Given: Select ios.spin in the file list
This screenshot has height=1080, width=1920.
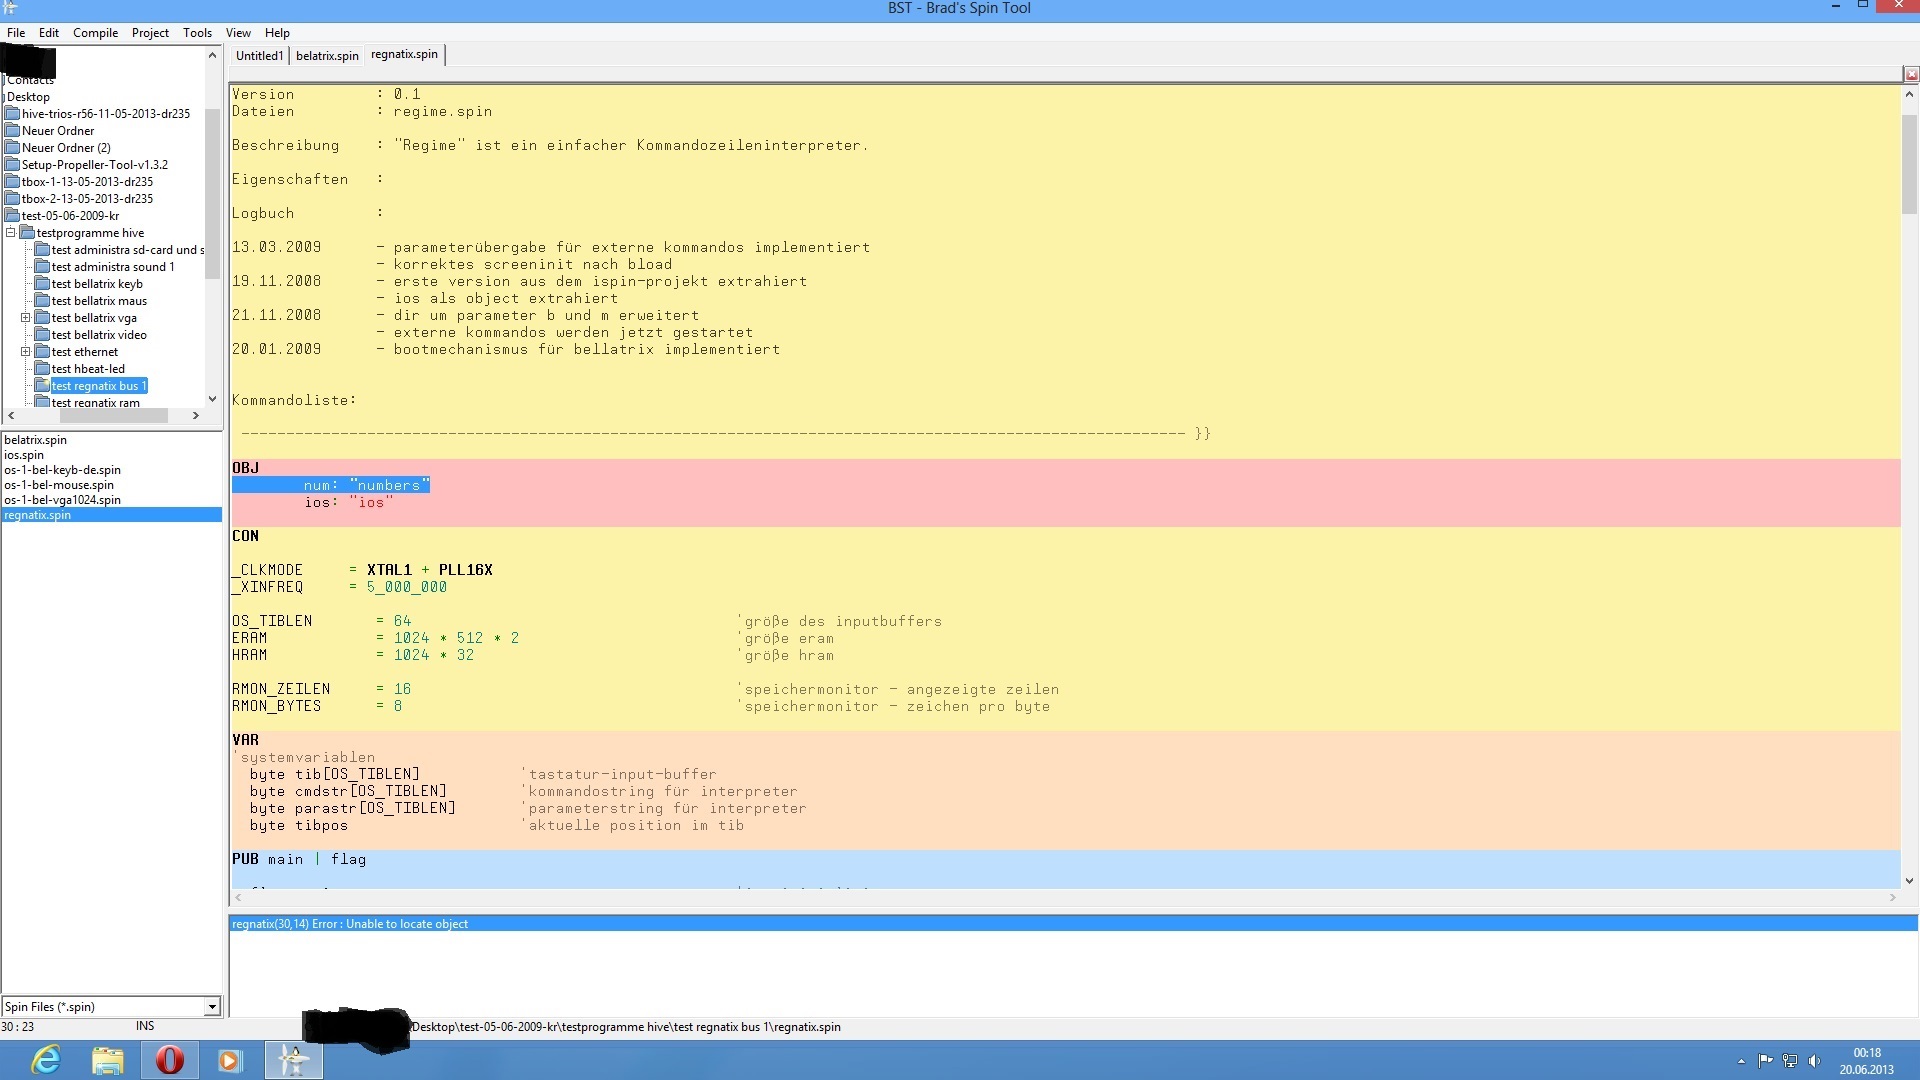Looking at the screenshot, I should click(24, 455).
